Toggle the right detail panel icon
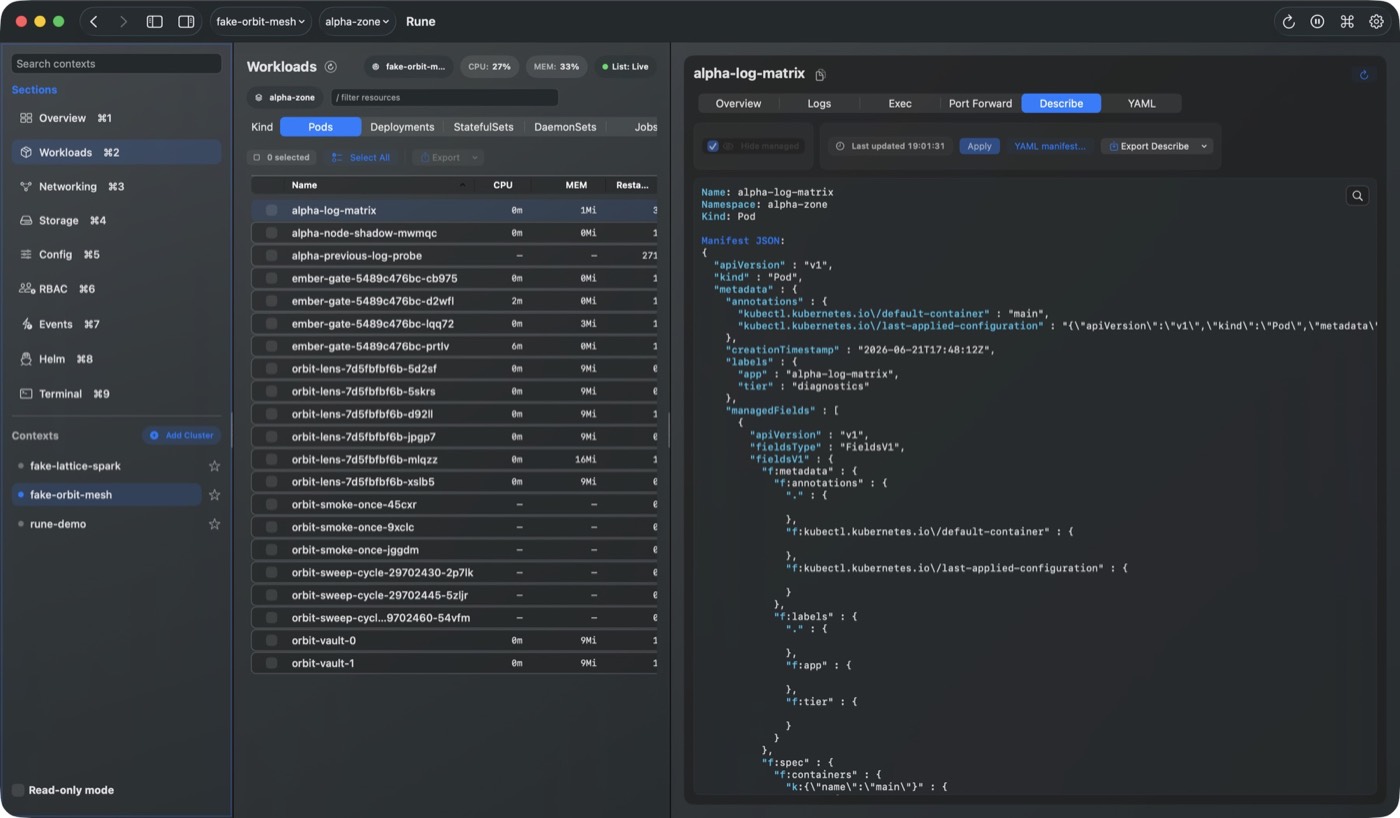This screenshot has width=1400, height=818. pos(186,21)
